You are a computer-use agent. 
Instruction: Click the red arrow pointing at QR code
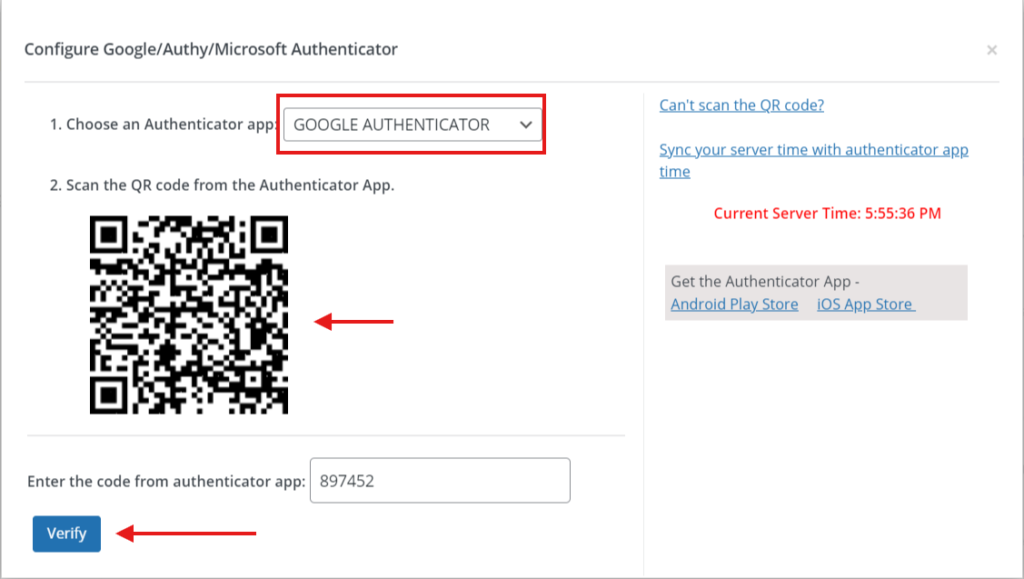point(355,322)
